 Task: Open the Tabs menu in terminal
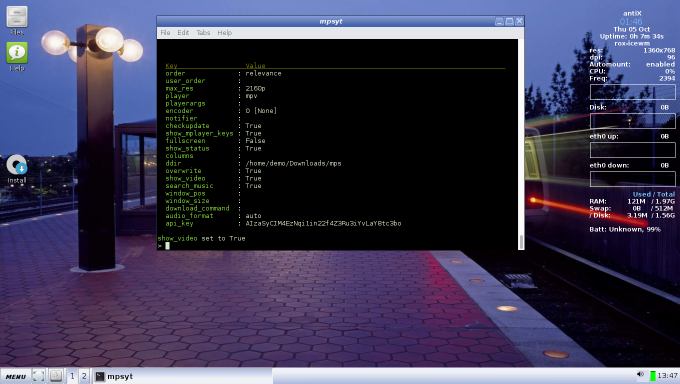pos(203,33)
